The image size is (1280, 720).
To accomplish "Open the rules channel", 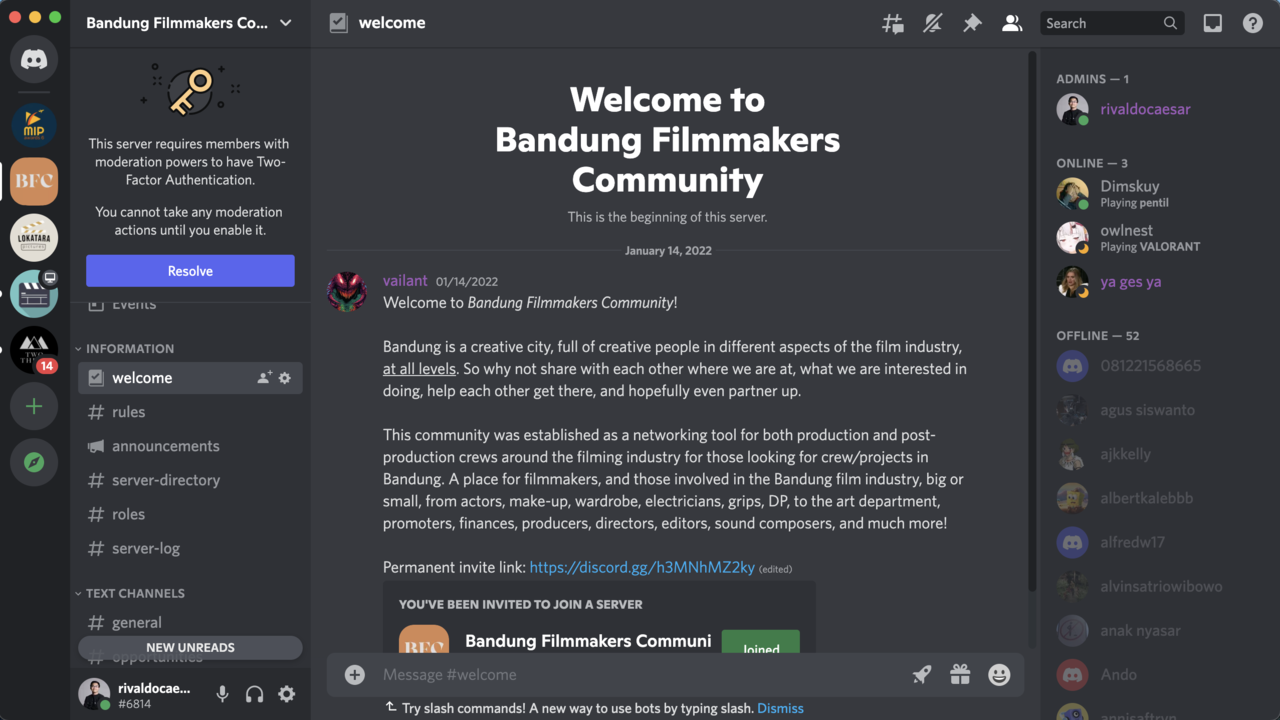I will point(190,412).
